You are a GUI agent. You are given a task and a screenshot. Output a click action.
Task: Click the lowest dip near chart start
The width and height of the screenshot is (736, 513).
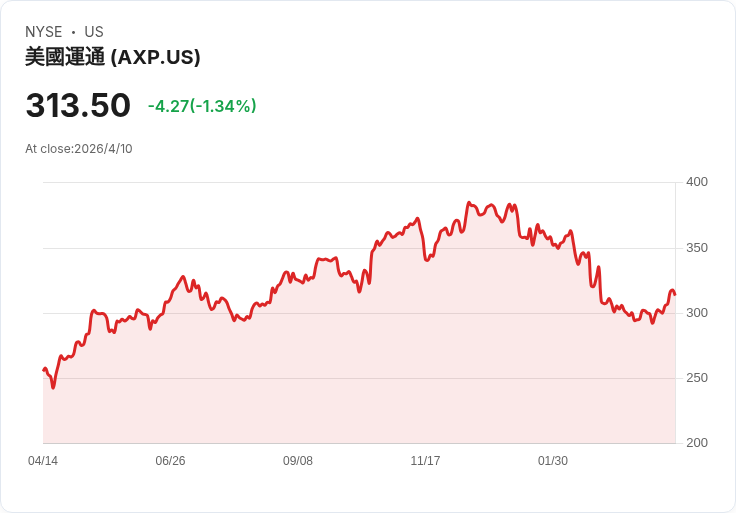point(53,387)
